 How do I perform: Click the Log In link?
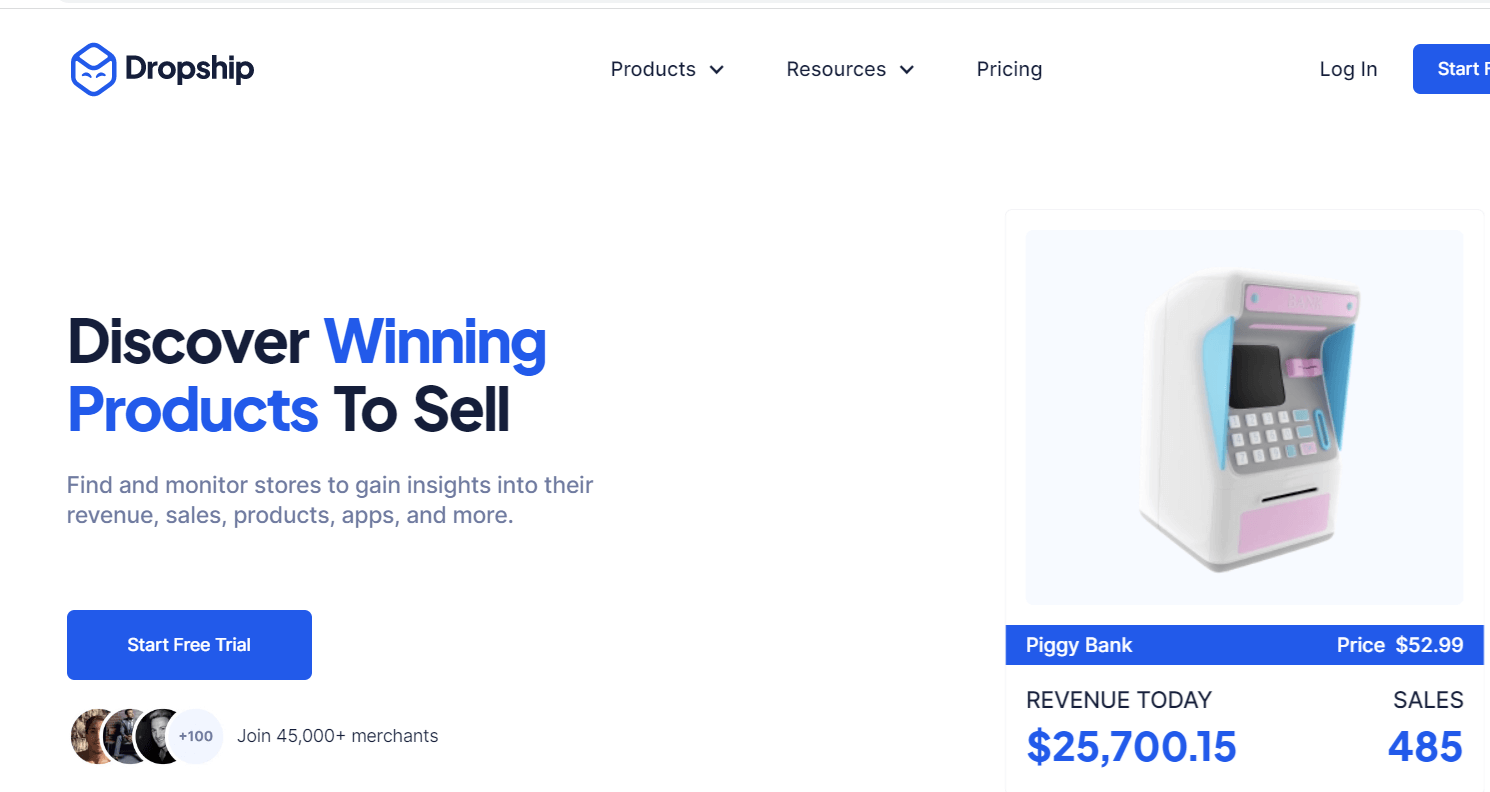pyautogui.click(x=1348, y=69)
